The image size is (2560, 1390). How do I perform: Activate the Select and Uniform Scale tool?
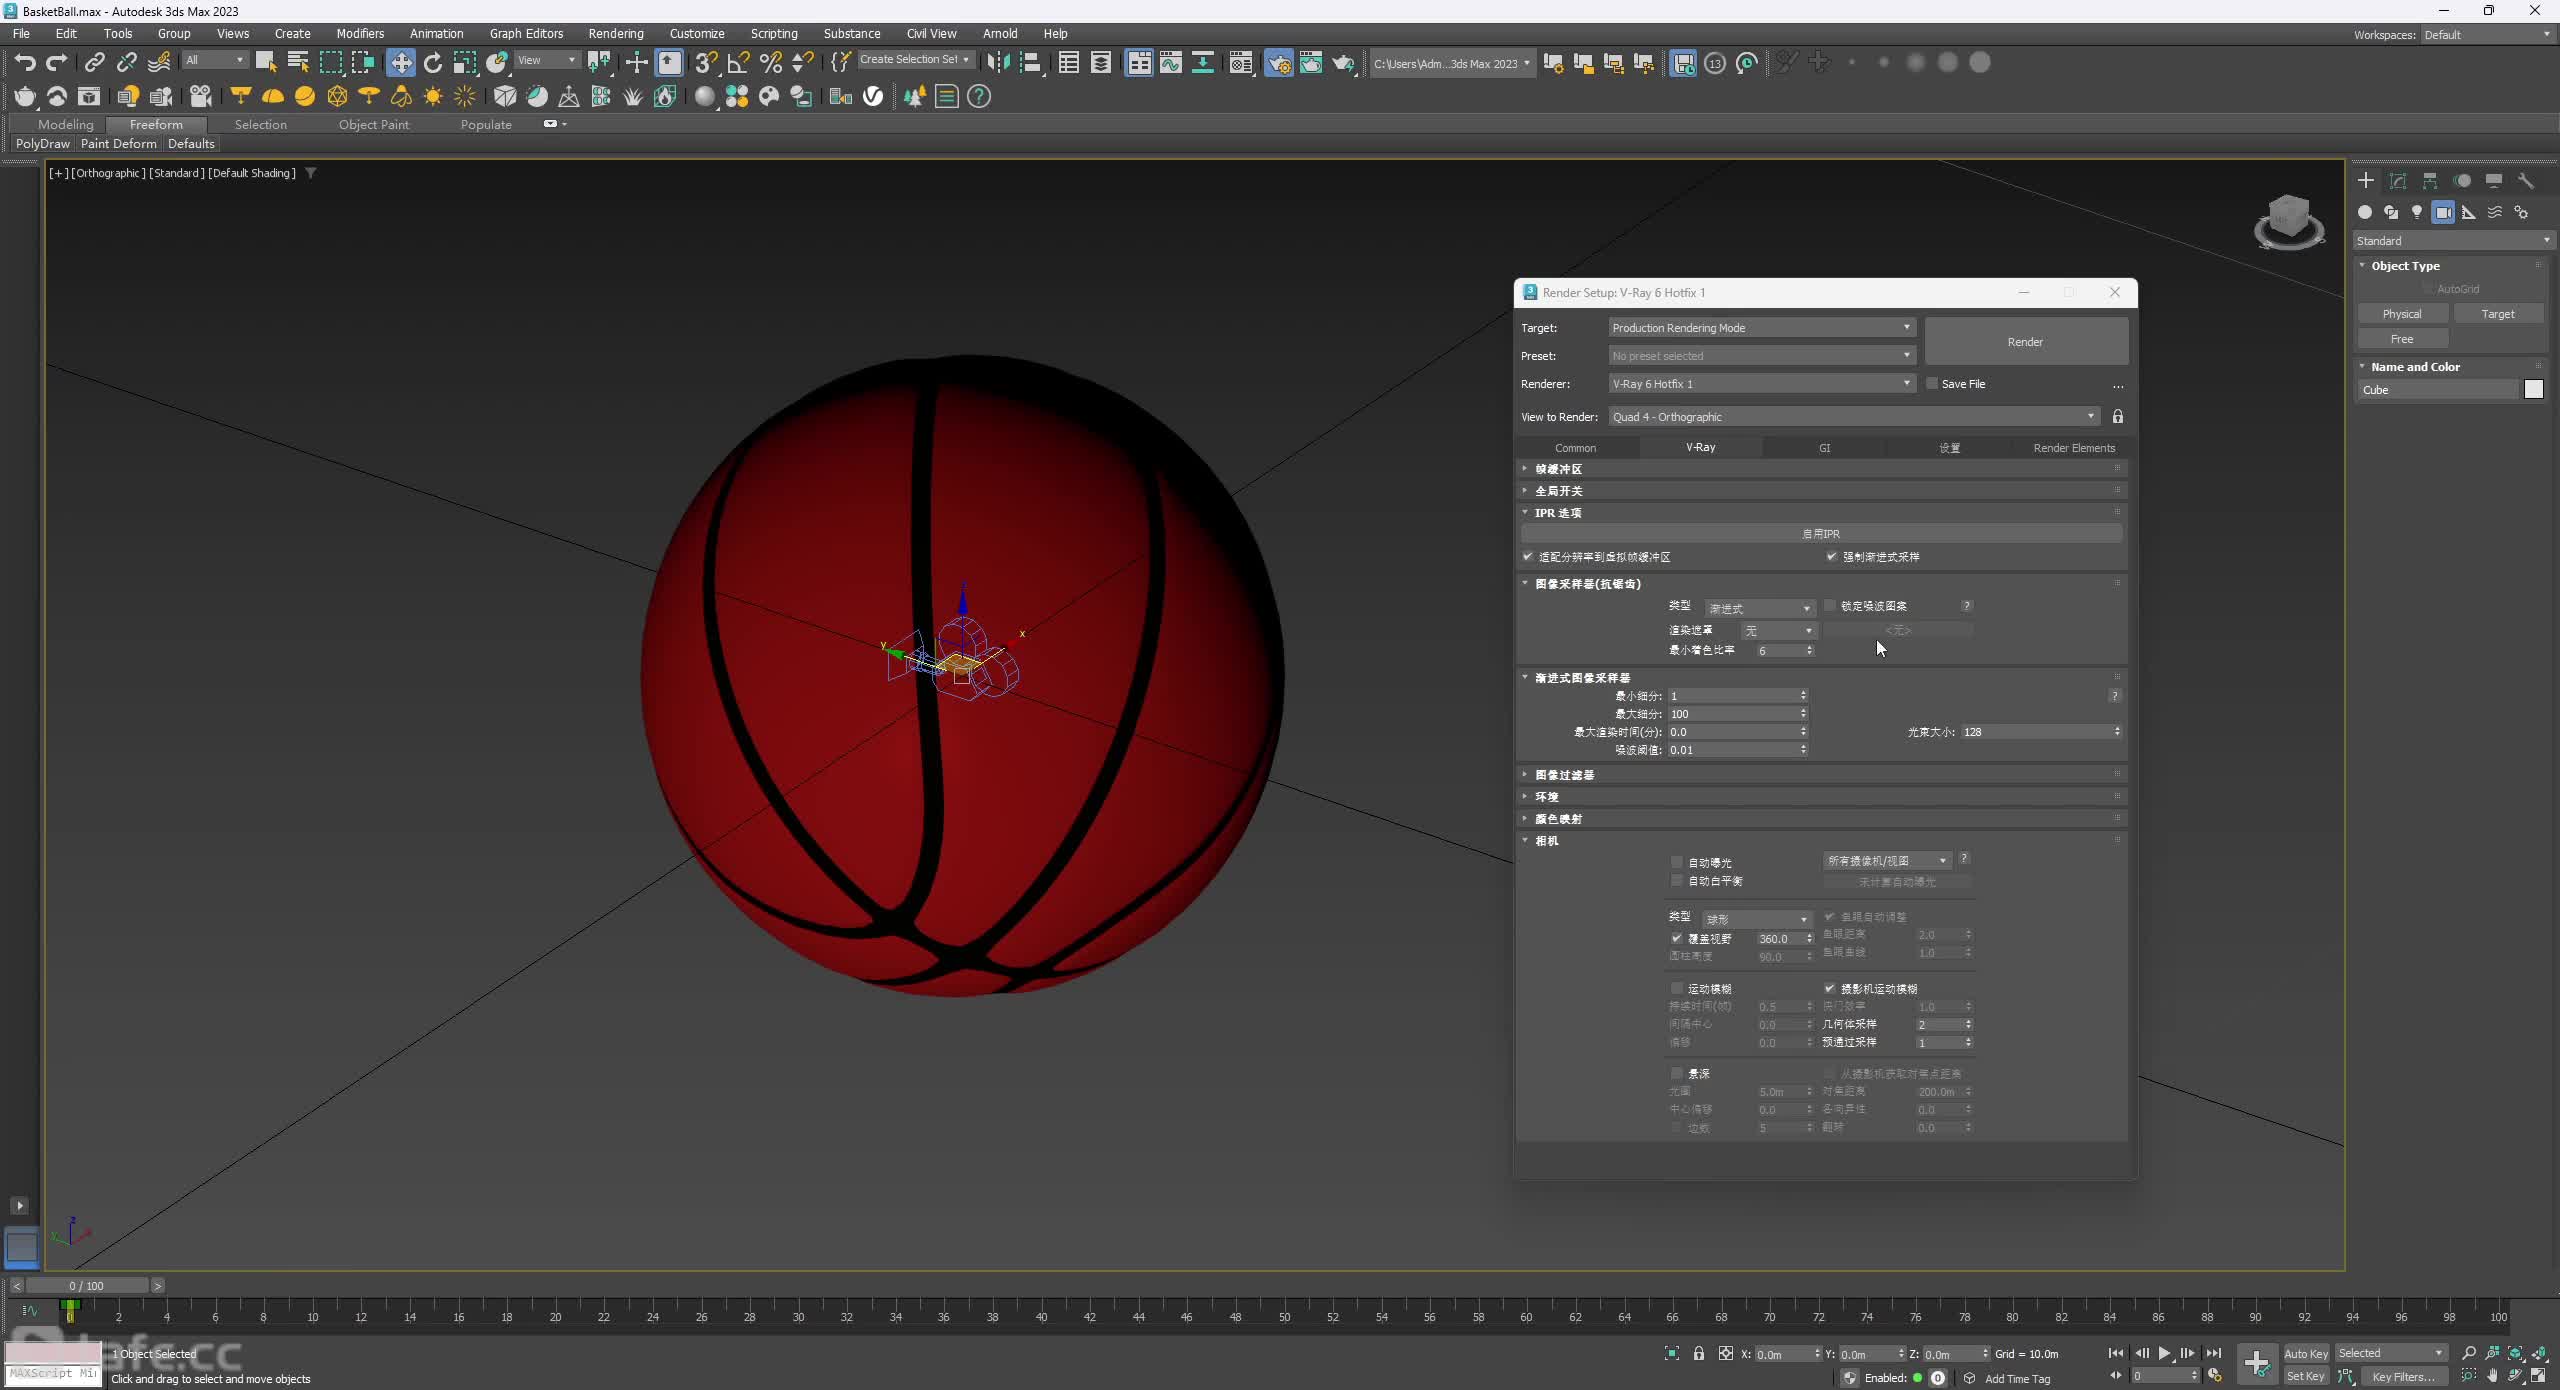point(465,63)
